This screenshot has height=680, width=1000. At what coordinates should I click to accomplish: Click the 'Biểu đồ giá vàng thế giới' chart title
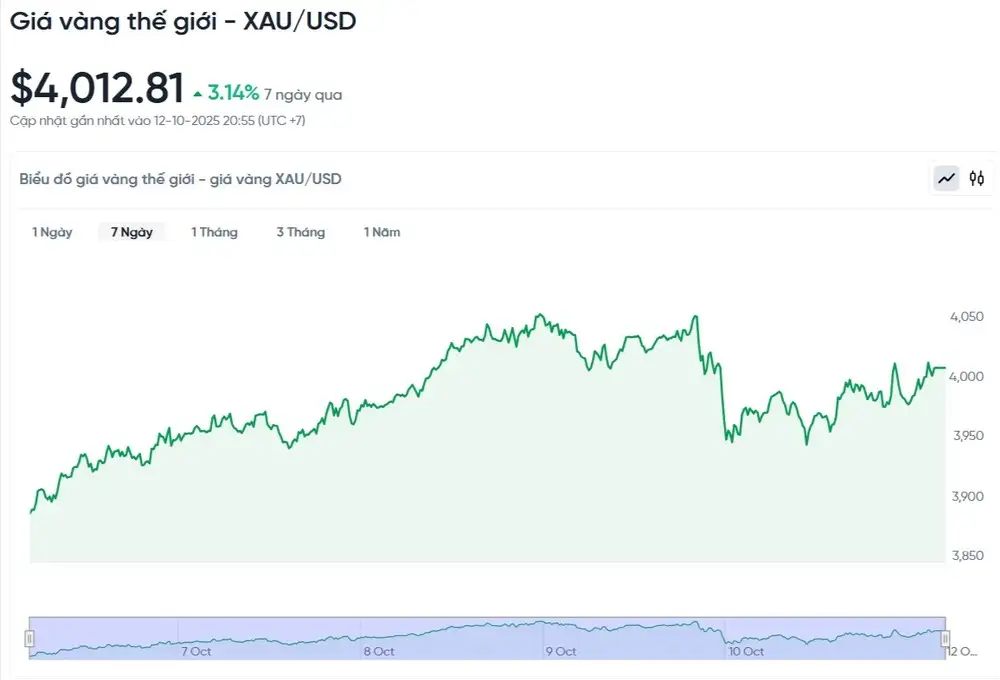[x=180, y=179]
